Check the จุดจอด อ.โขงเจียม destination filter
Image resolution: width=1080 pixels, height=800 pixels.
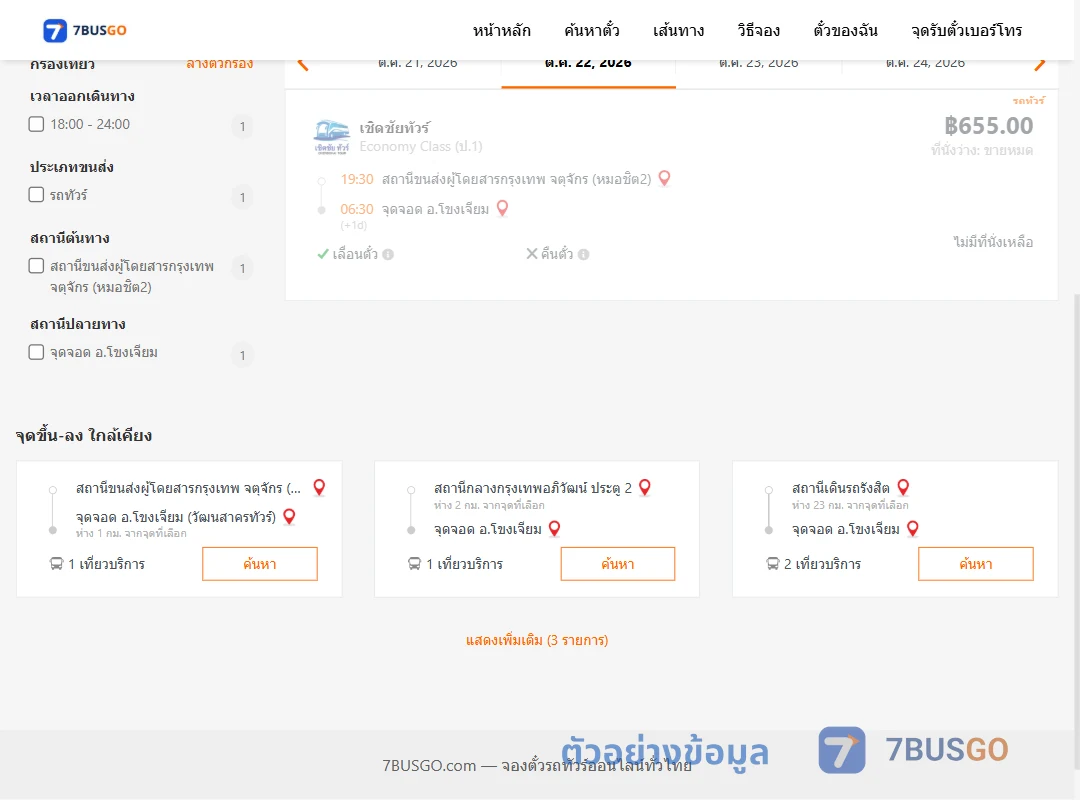pos(37,351)
